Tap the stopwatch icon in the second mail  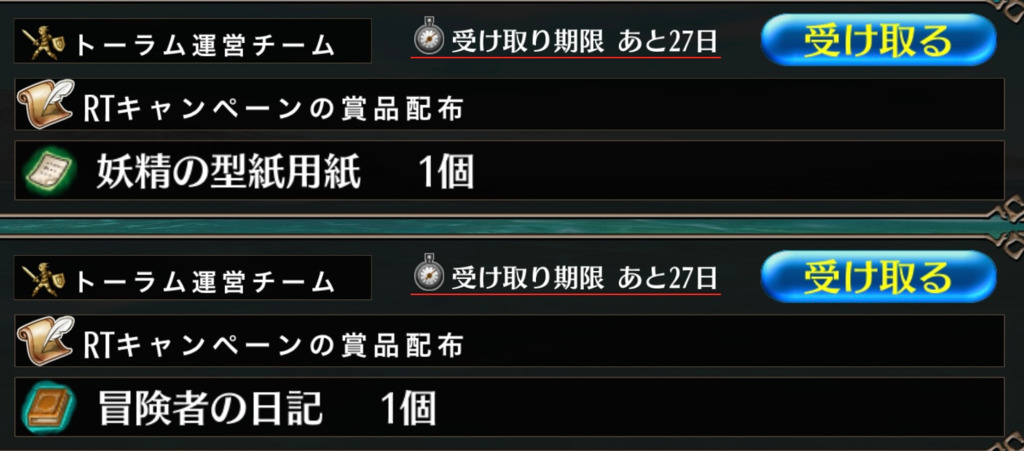coord(428,275)
